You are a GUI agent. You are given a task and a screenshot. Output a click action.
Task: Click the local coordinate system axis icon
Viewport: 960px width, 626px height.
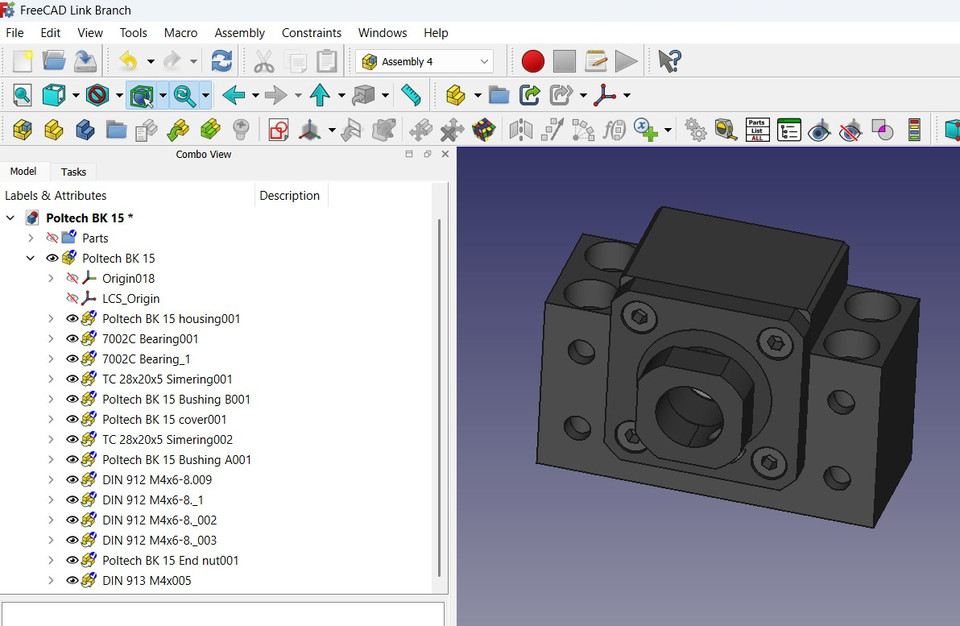(x=605, y=96)
